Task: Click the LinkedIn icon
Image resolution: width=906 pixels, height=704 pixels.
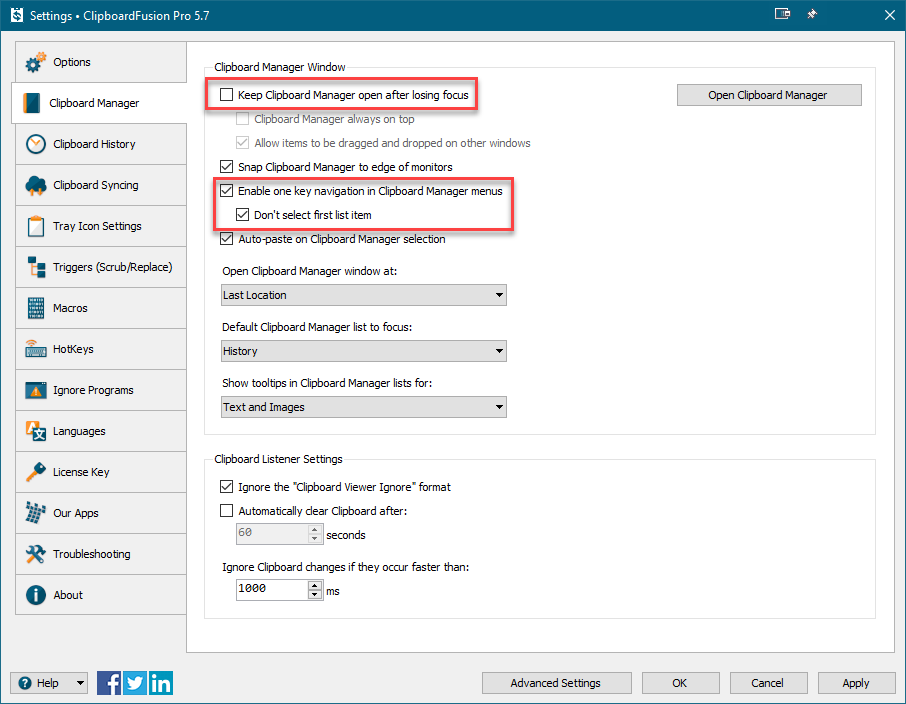Action: pos(160,683)
